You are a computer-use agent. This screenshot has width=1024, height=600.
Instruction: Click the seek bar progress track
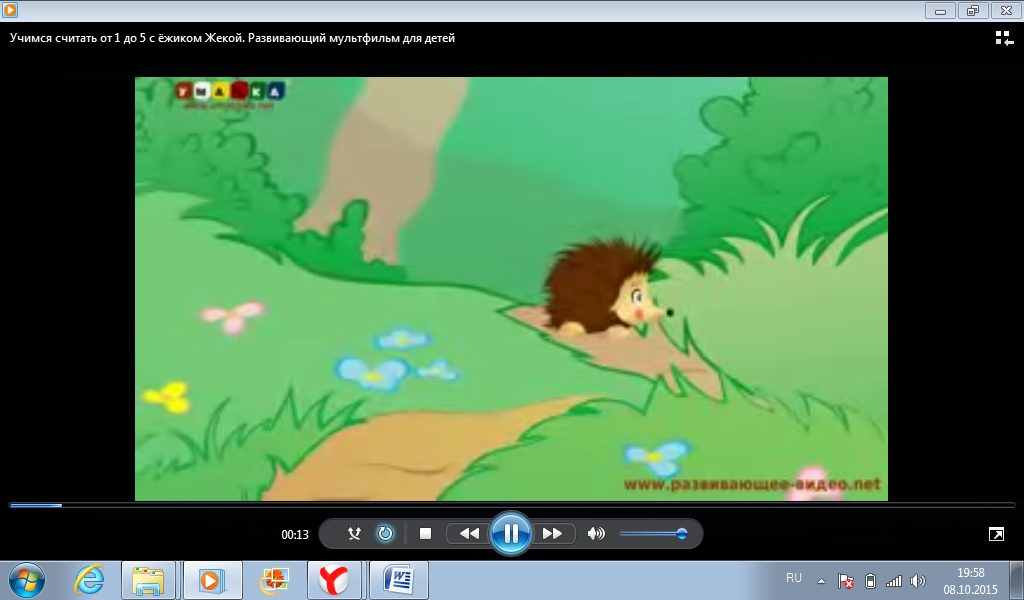(512, 505)
